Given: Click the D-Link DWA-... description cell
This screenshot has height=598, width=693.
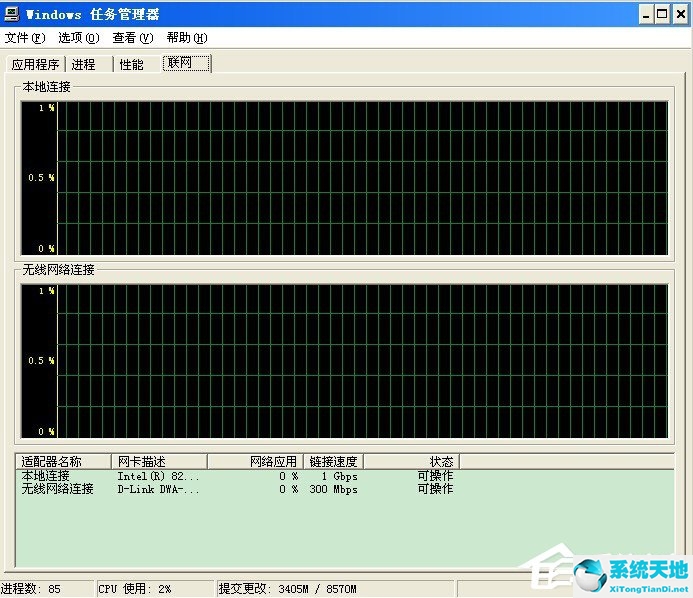Looking at the screenshot, I should [x=158, y=489].
